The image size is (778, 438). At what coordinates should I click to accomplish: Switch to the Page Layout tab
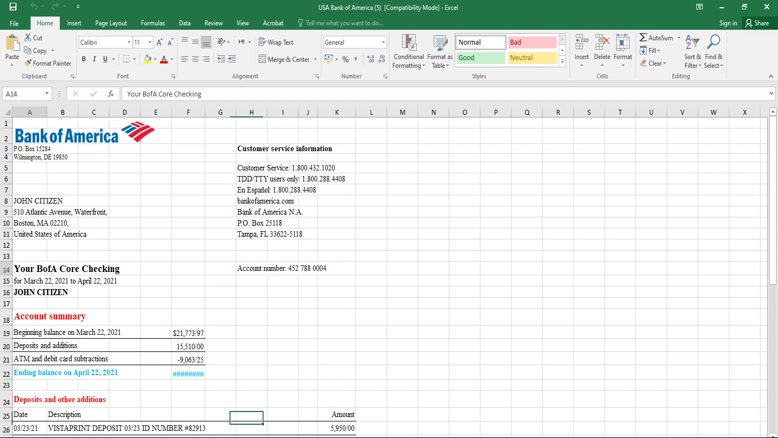click(x=111, y=23)
